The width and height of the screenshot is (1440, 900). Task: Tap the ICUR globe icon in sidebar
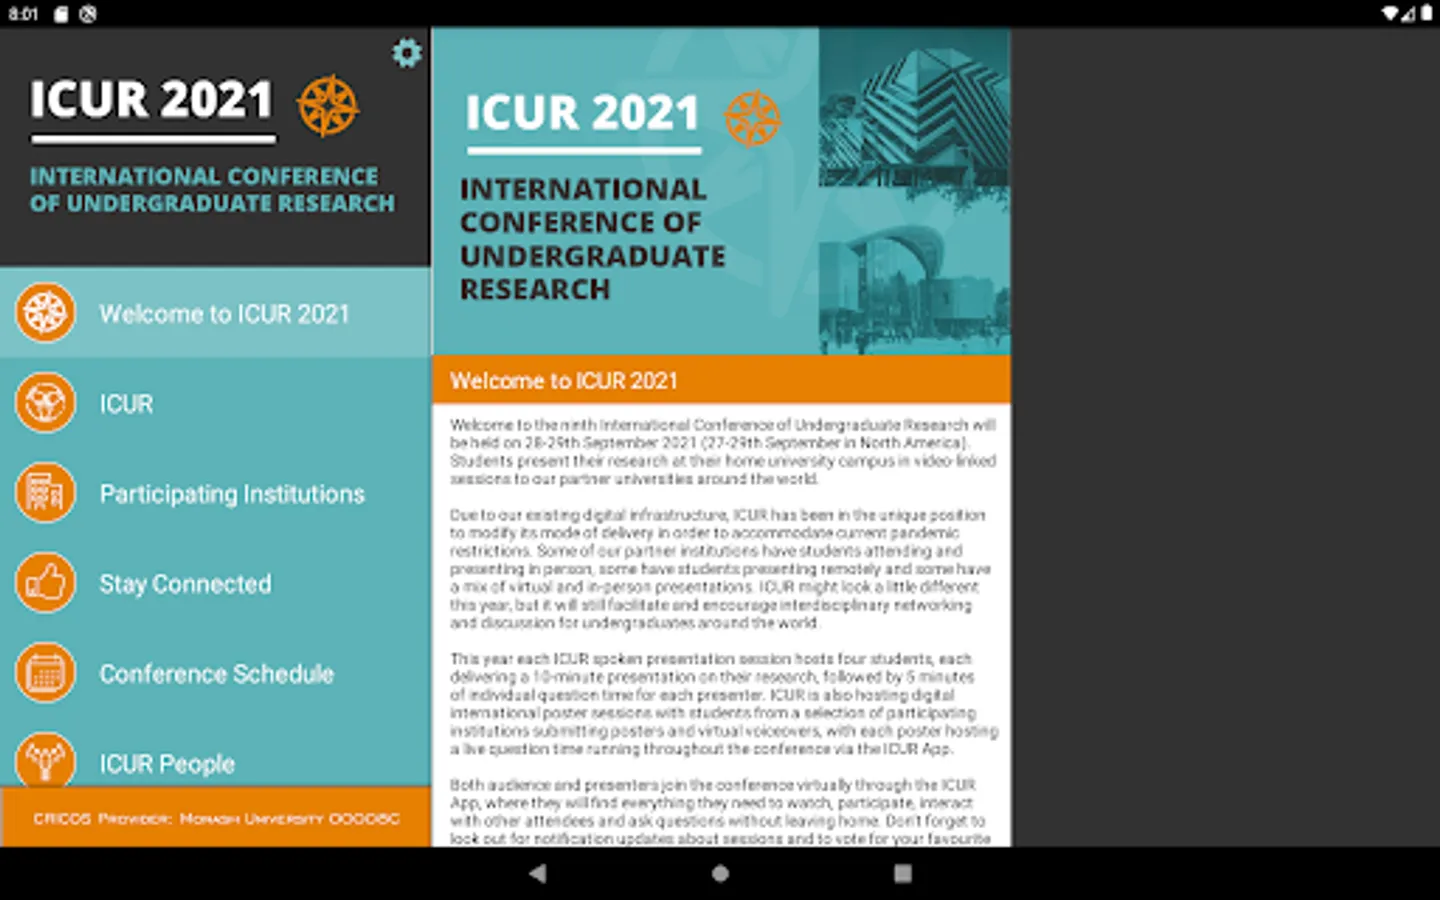pyautogui.click(x=45, y=403)
